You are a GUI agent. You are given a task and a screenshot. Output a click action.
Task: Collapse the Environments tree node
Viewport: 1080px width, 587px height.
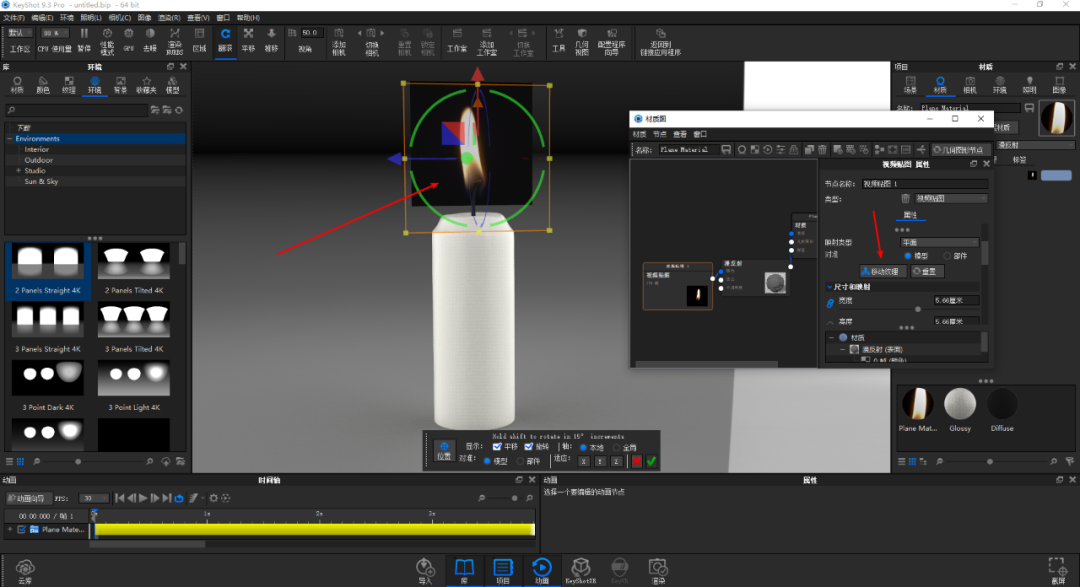tap(10, 138)
